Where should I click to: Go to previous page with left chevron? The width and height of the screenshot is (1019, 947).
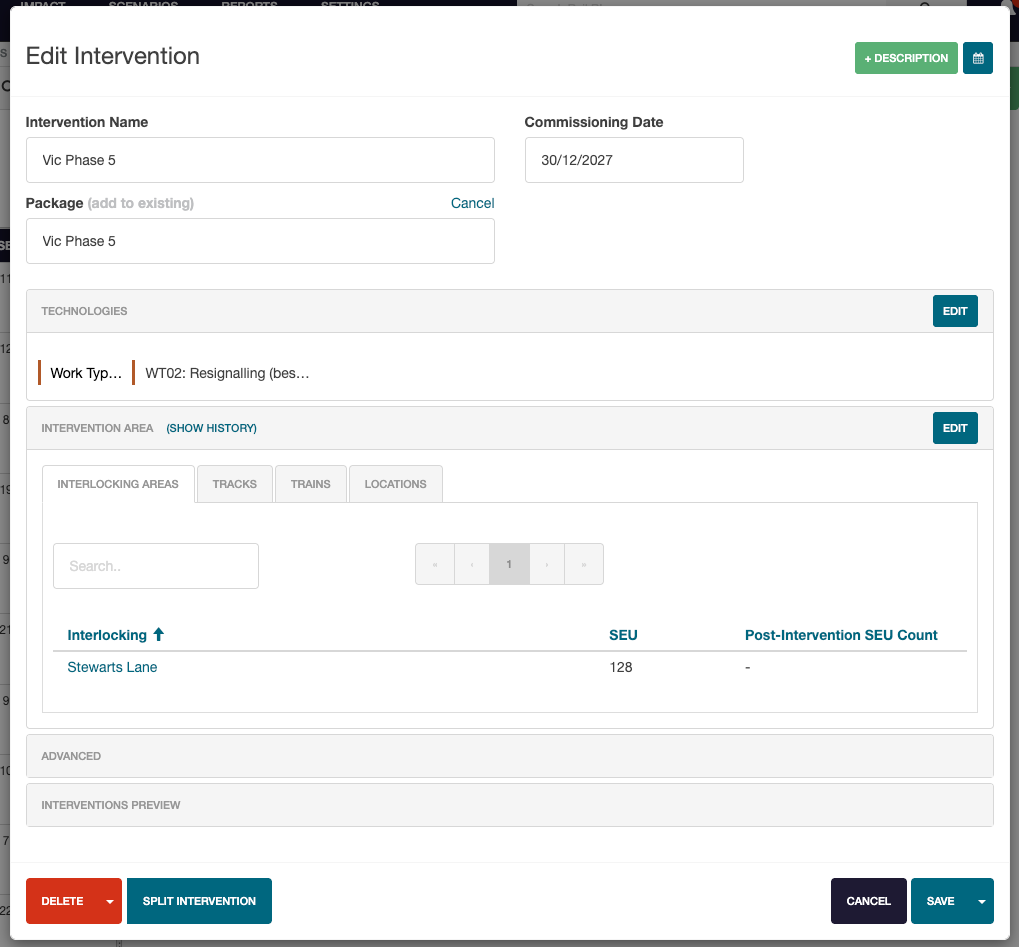(471, 564)
